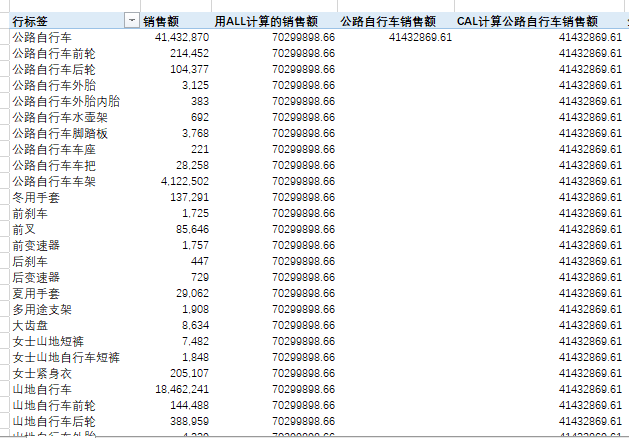Select 41432869.61 in the 公路自行车销售额 column
The width and height of the screenshot is (629, 438).
tap(420, 37)
